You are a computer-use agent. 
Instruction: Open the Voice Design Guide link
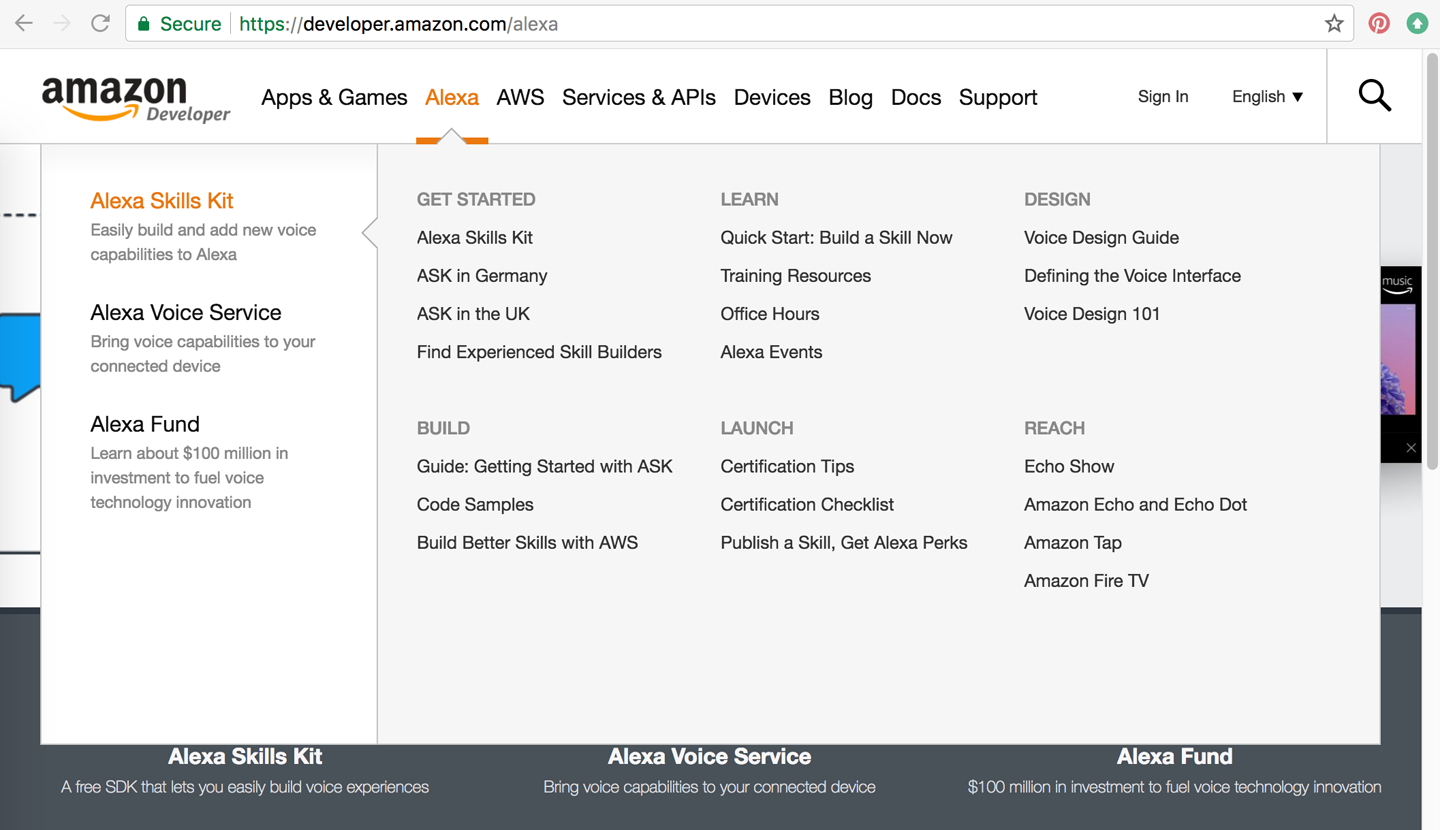click(x=1101, y=238)
